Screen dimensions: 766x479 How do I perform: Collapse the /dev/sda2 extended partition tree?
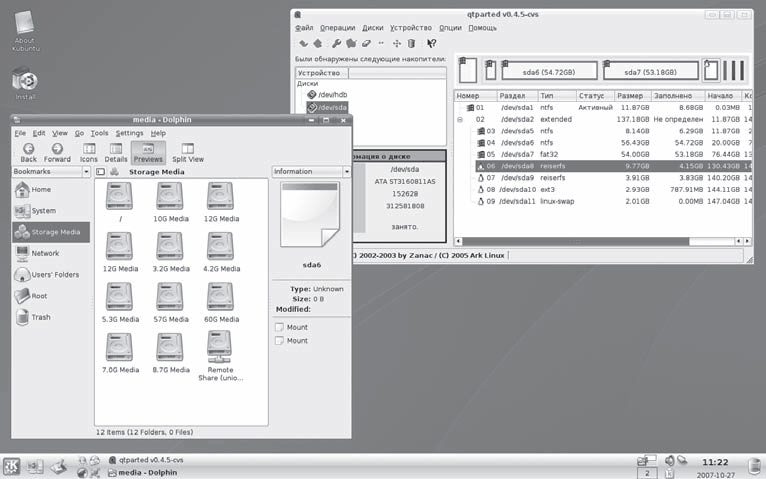click(x=459, y=119)
